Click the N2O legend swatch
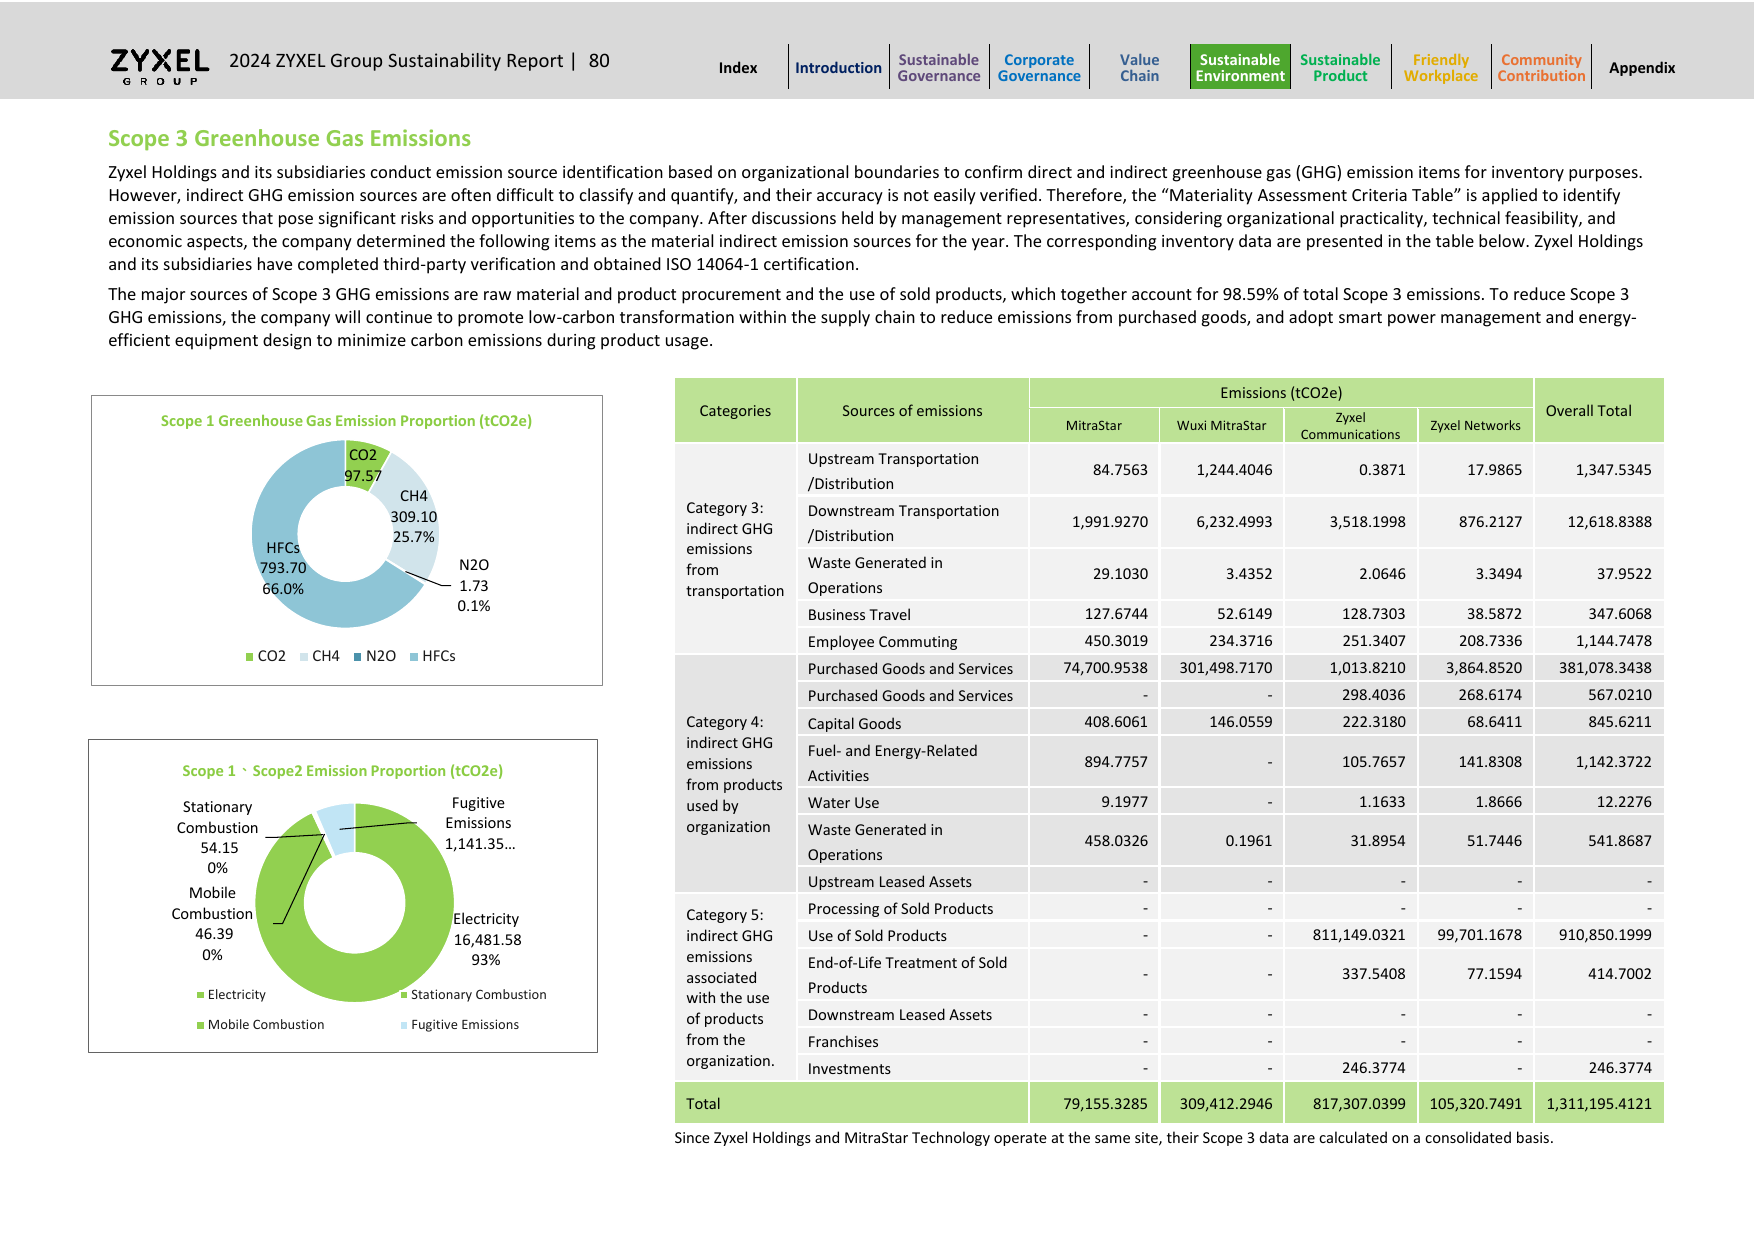Image resolution: width=1754 pixels, height=1241 pixels. point(358,657)
